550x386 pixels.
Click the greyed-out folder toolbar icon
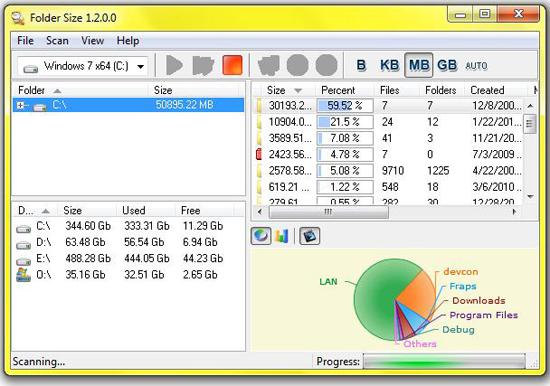click(269, 65)
